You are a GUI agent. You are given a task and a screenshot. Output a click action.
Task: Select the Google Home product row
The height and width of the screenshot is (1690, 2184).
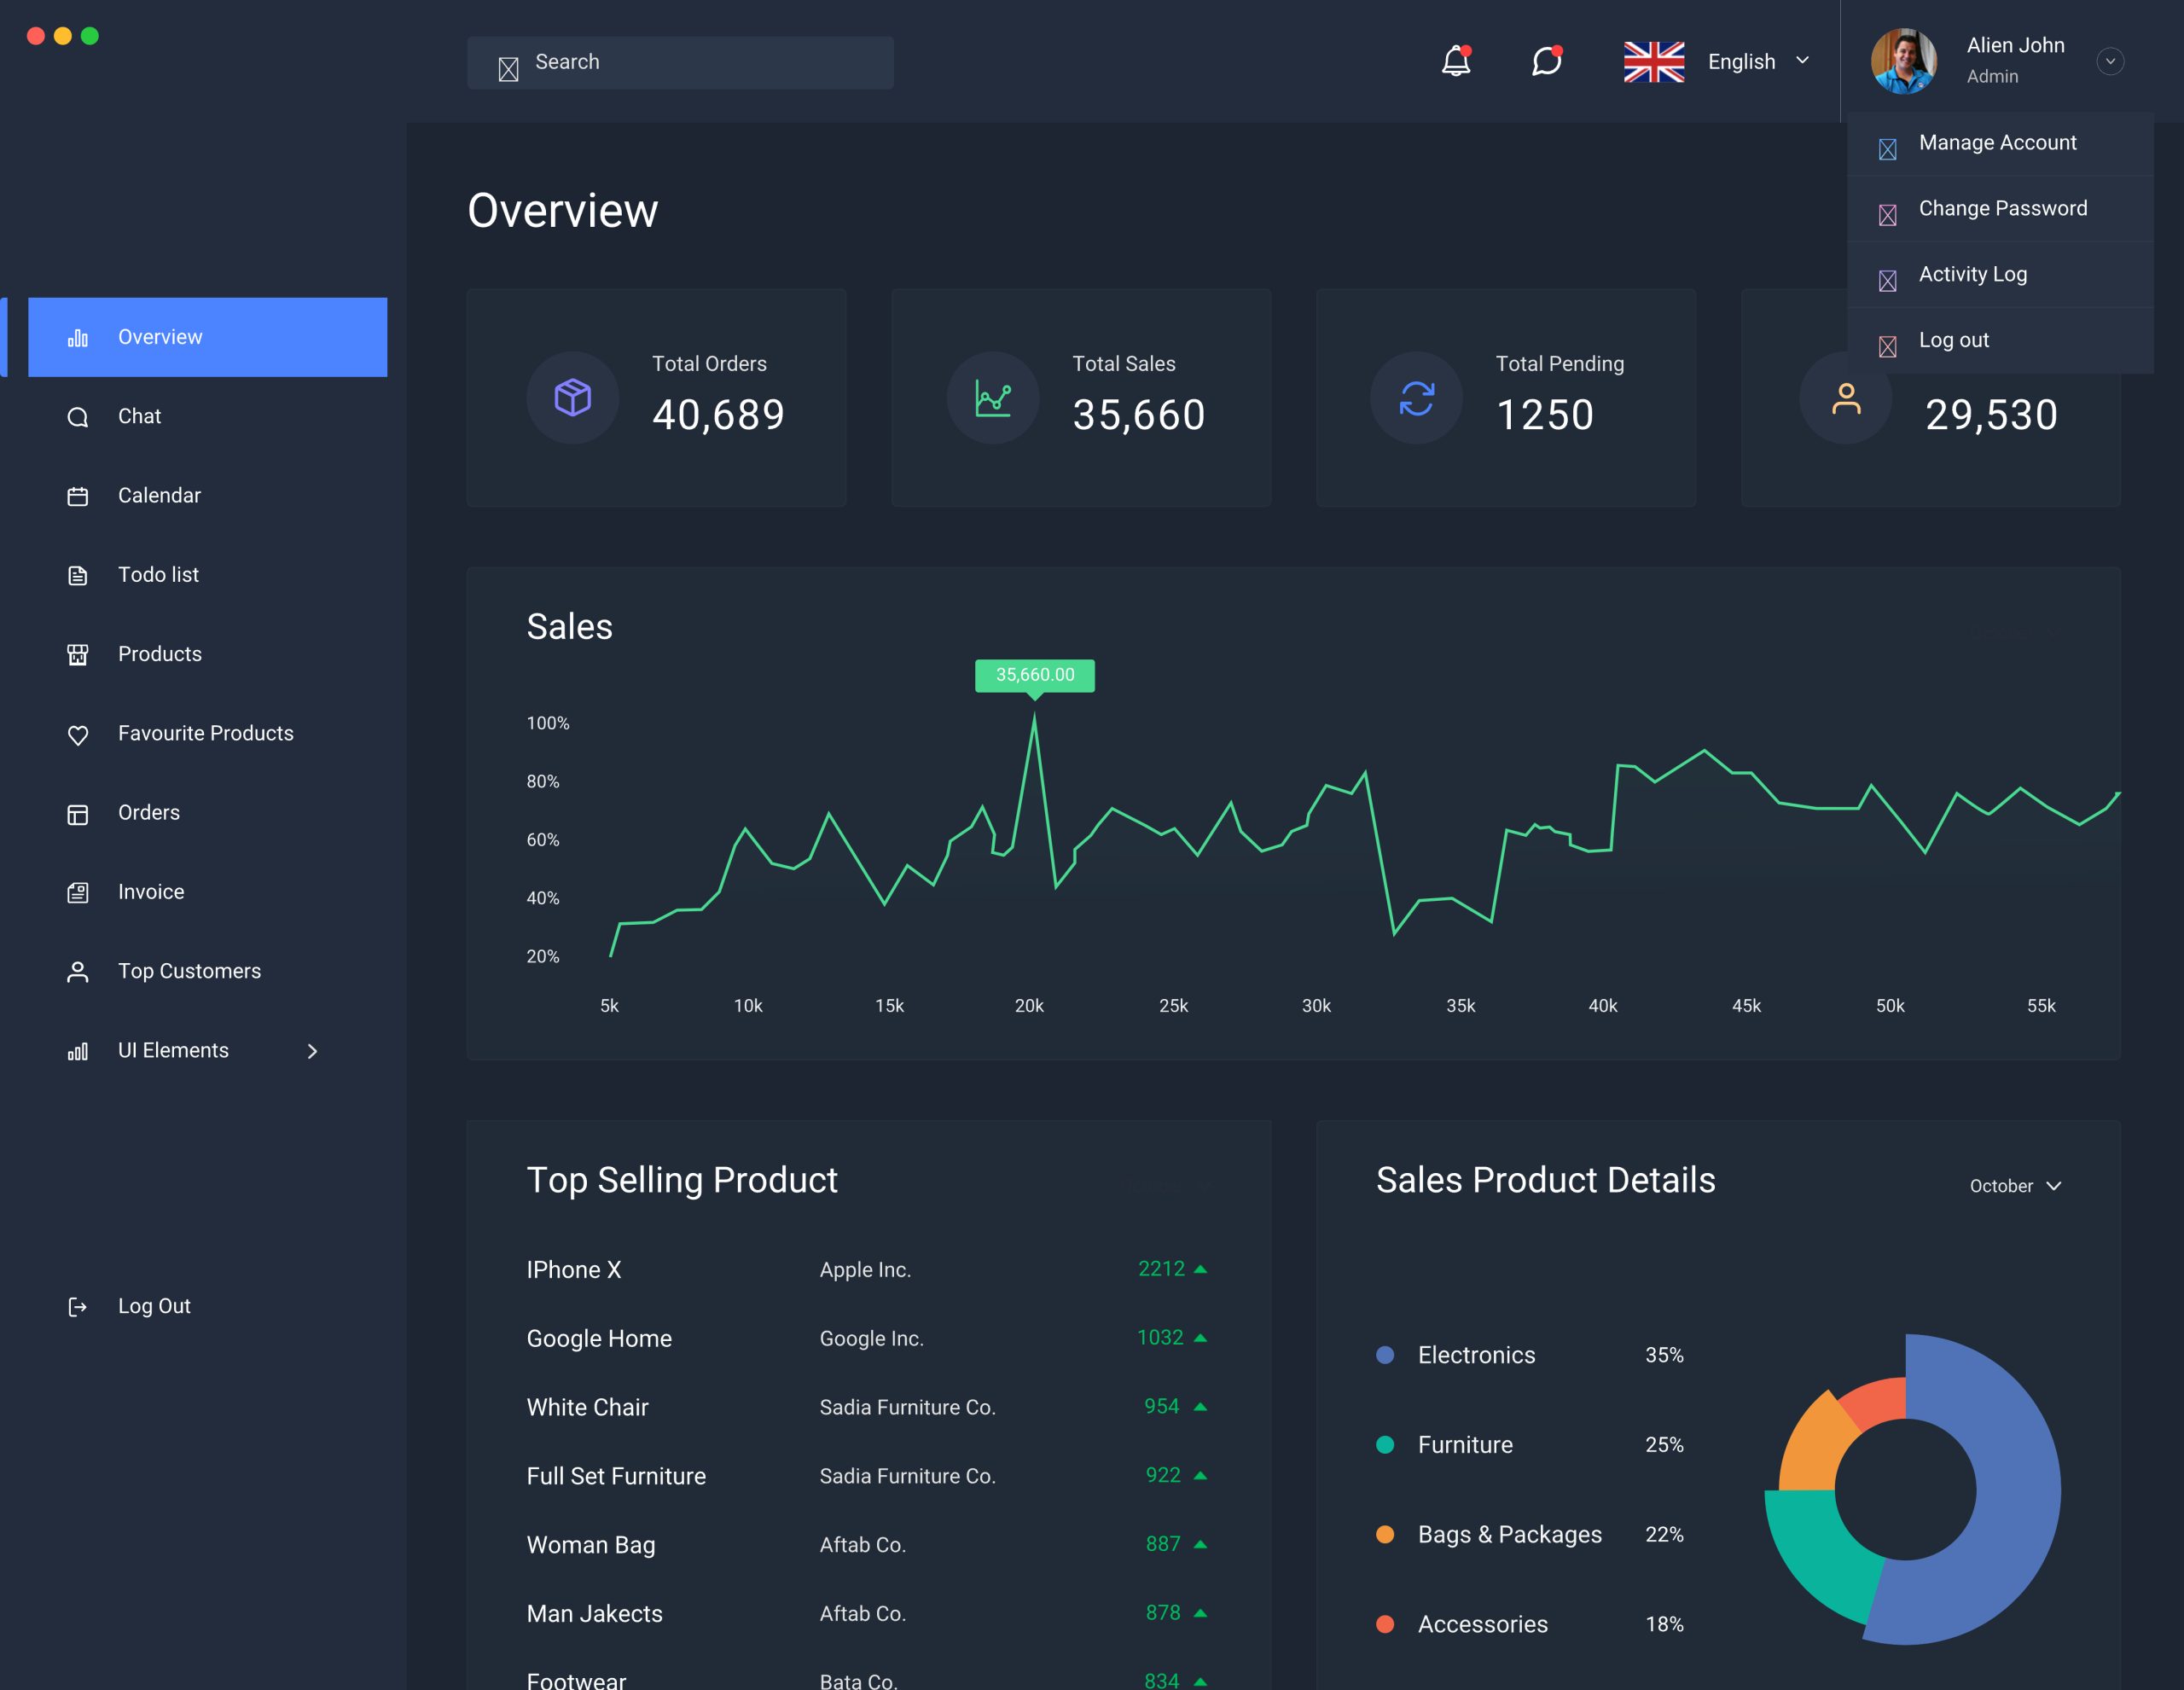(x=868, y=1338)
